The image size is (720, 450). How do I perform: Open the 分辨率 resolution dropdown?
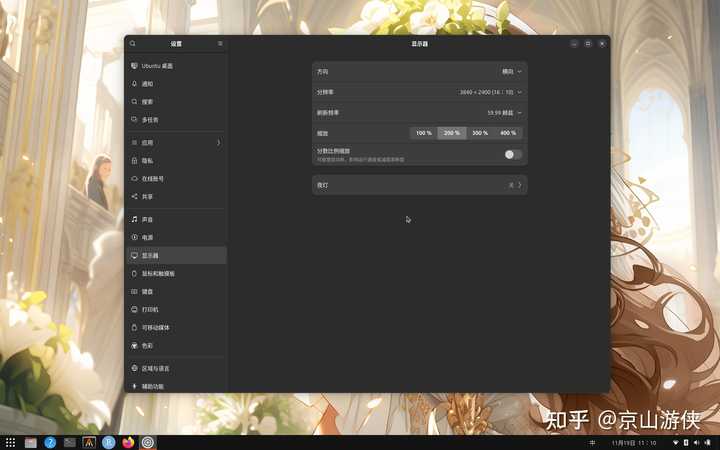tap(420, 92)
